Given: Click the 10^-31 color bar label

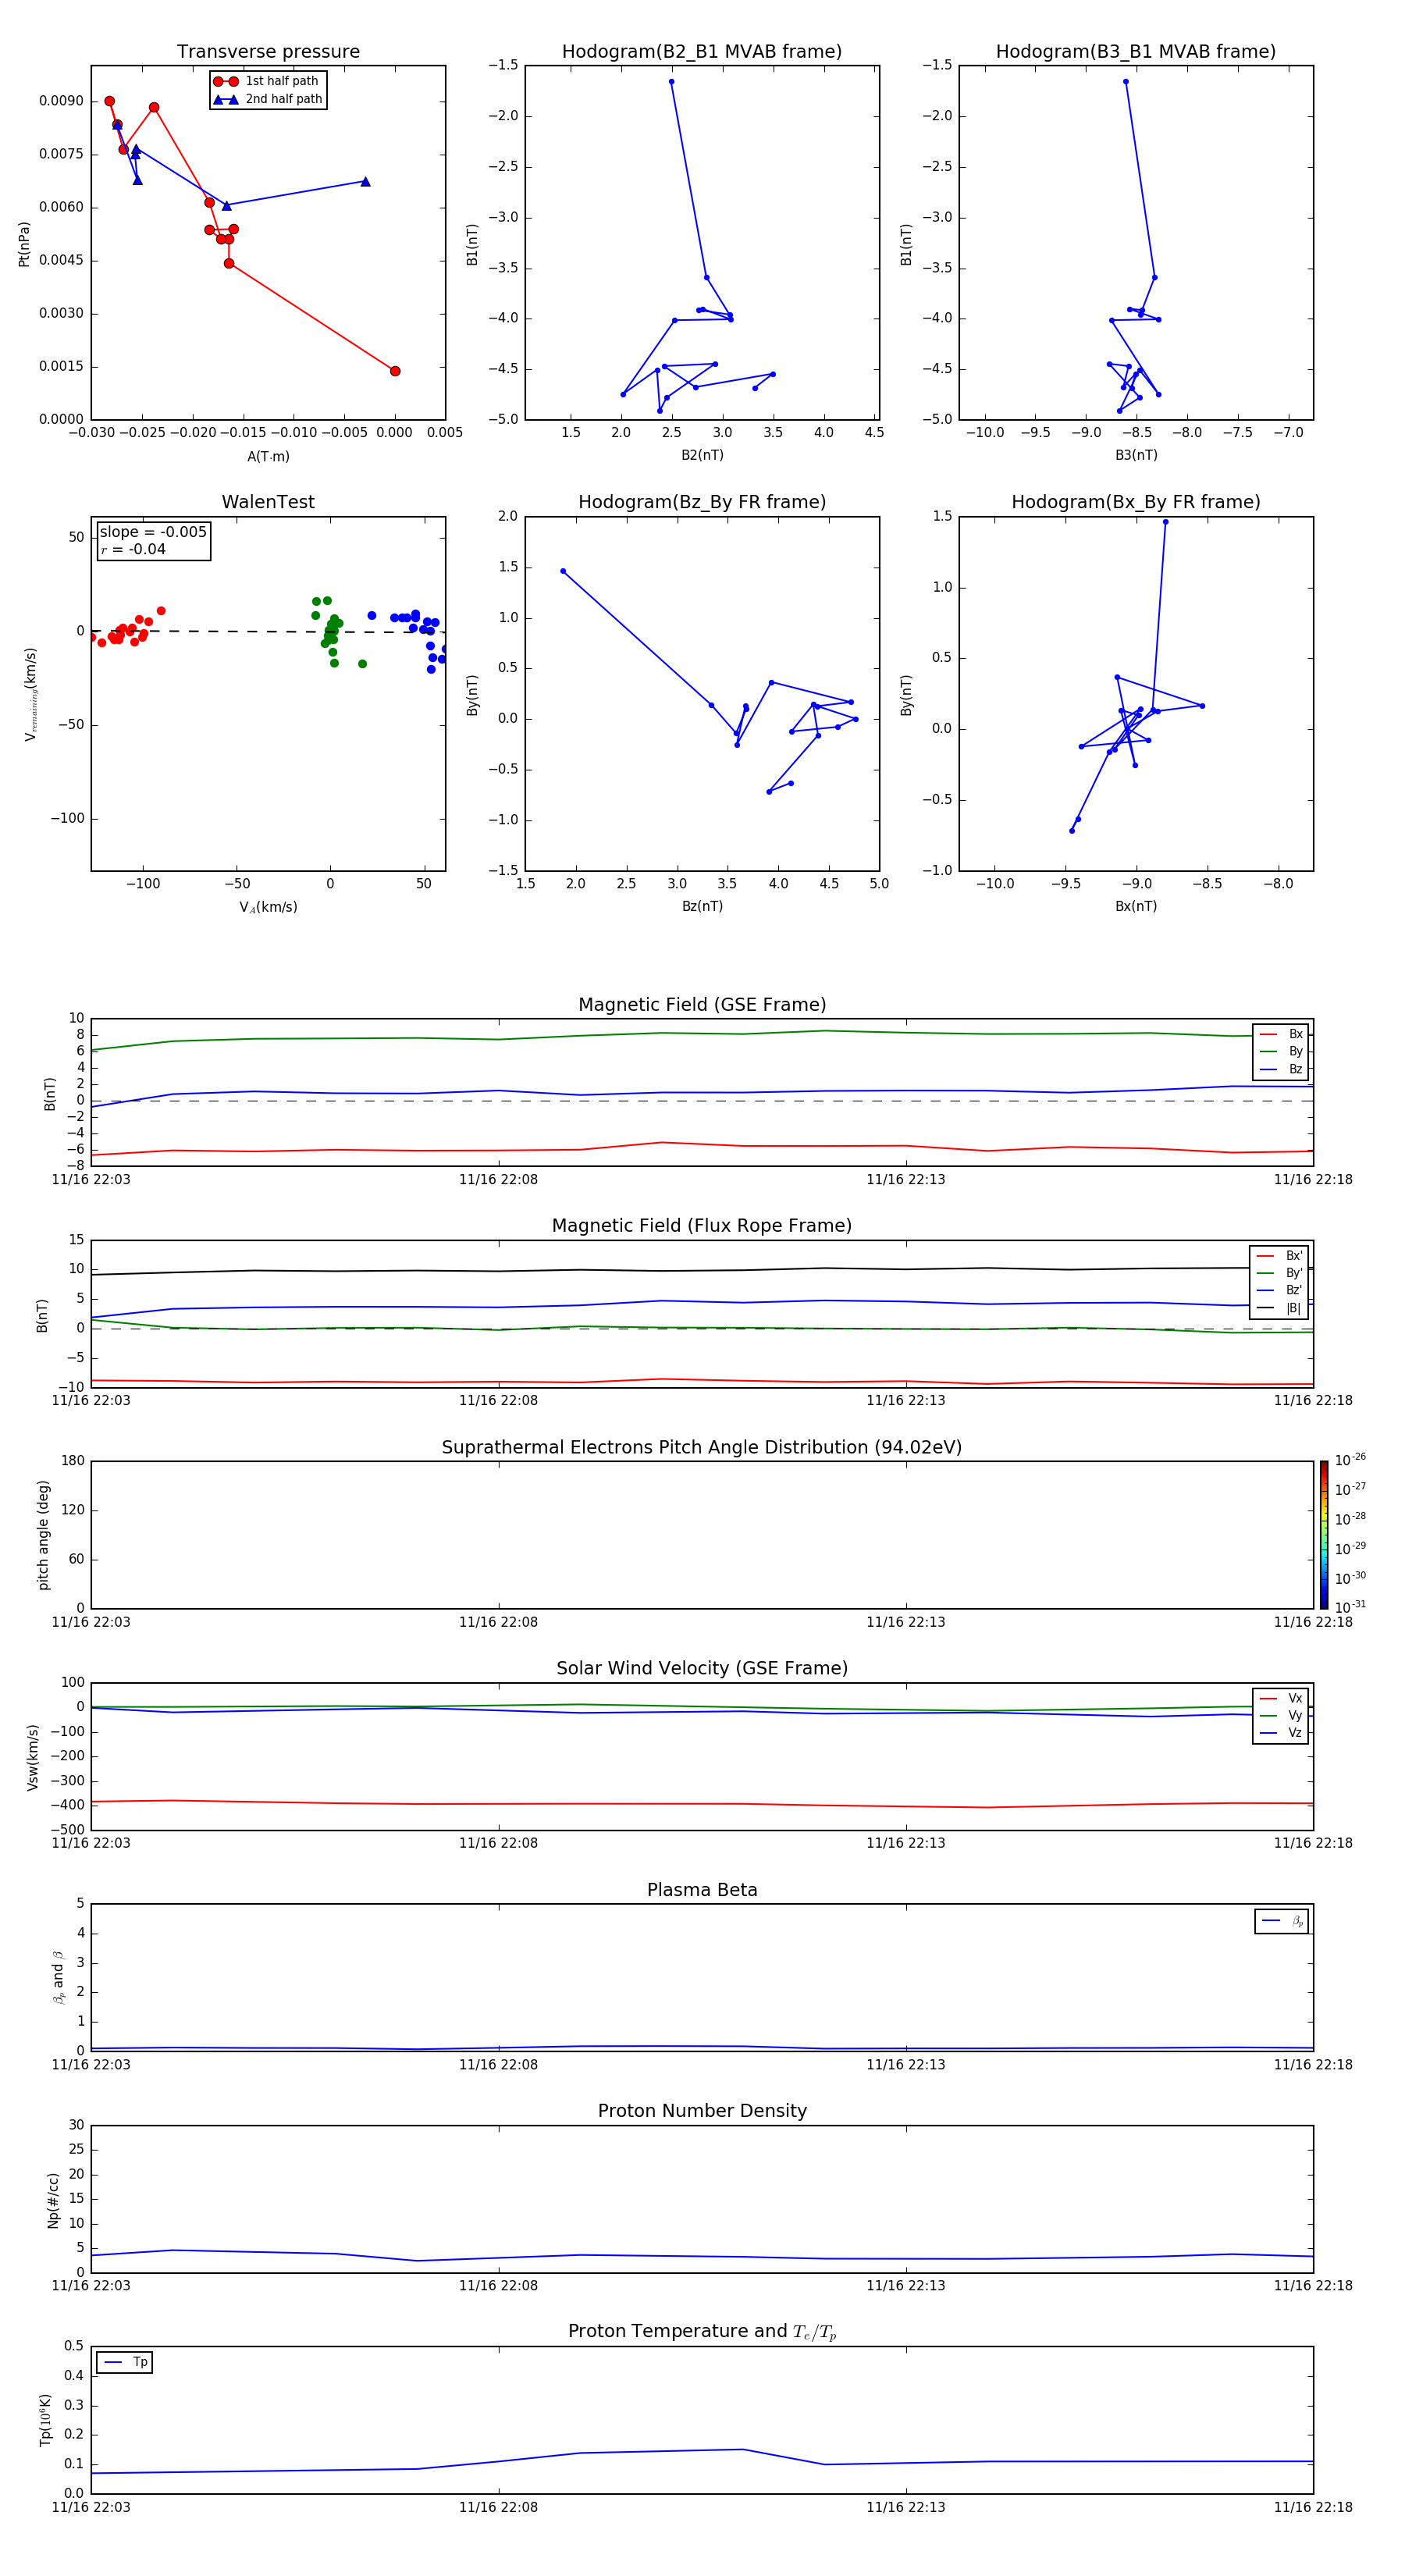Looking at the screenshot, I should click(1350, 1607).
